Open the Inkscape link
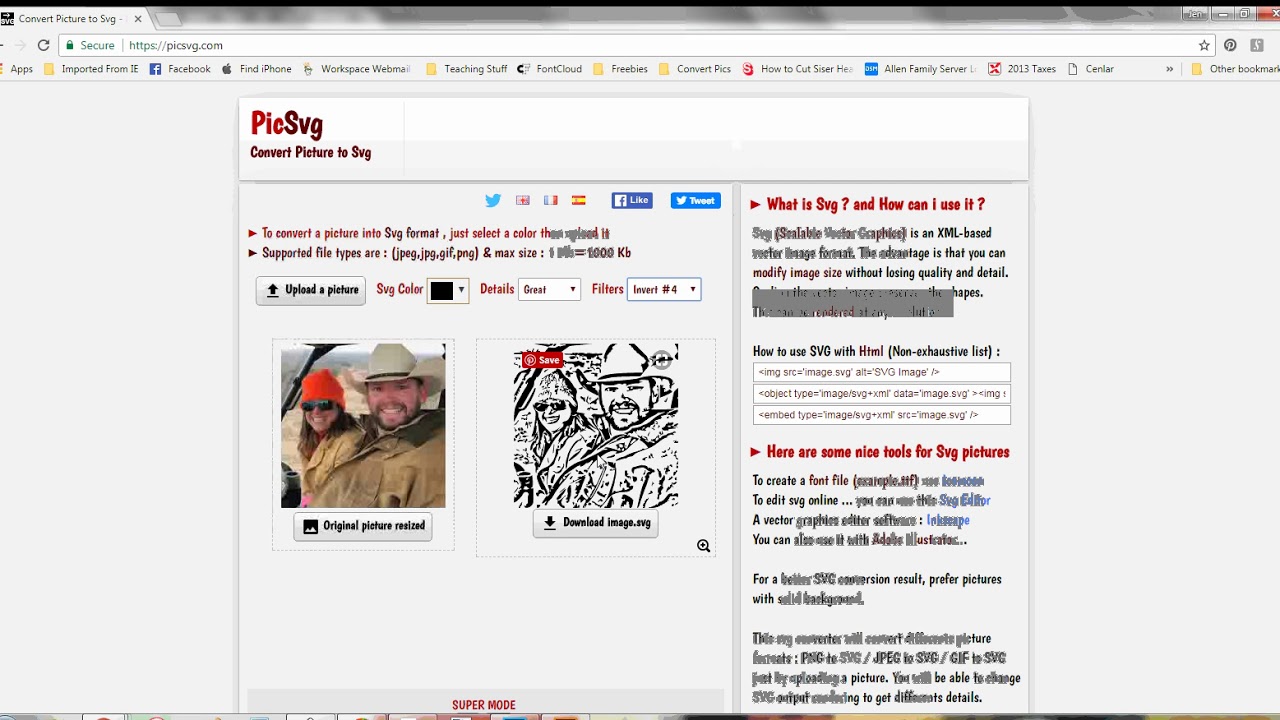The image size is (1280, 720). 948,520
